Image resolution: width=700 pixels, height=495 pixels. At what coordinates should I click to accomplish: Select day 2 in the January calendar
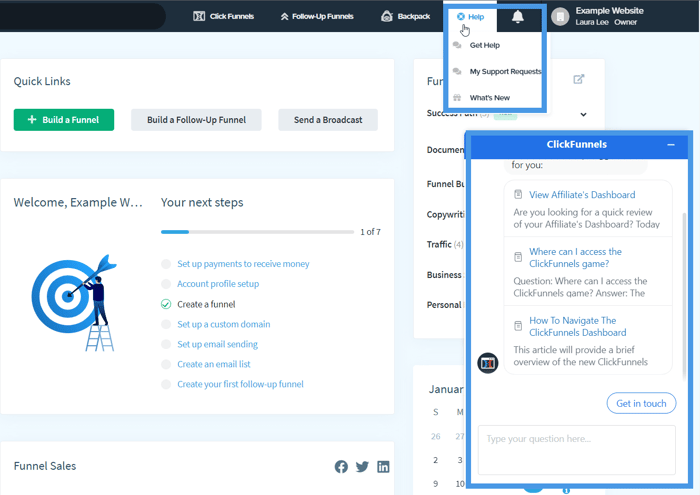435,460
